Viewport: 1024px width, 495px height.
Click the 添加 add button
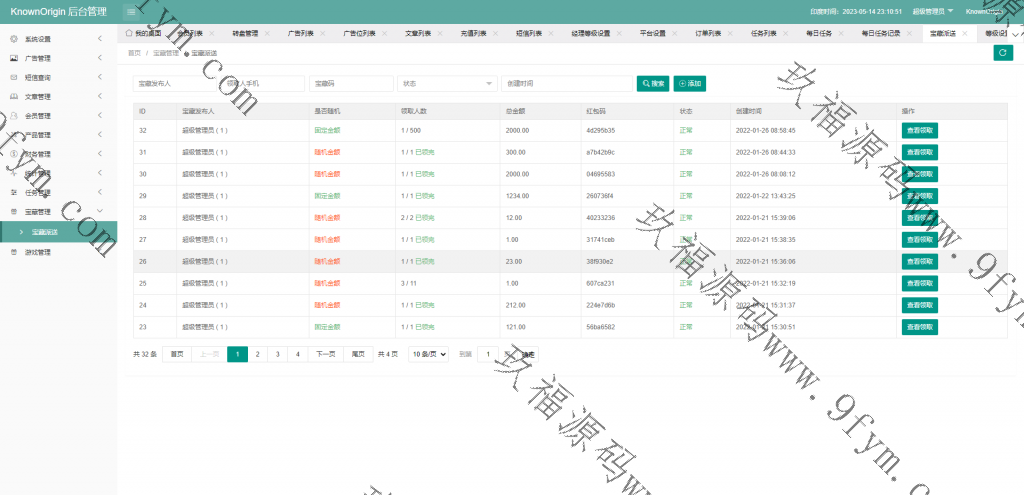(691, 84)
